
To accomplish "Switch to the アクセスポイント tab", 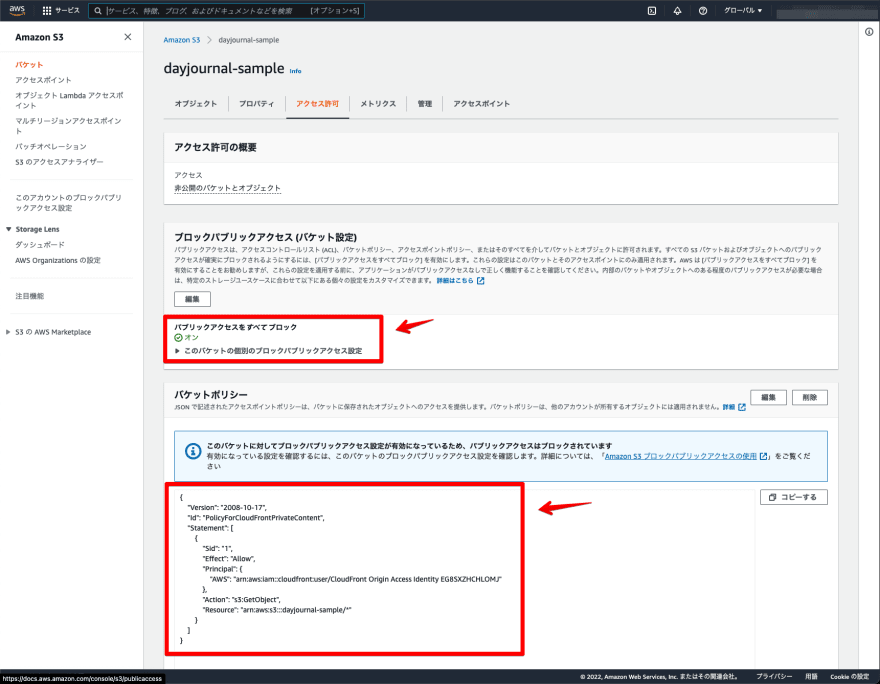I will tap(482, 104).
